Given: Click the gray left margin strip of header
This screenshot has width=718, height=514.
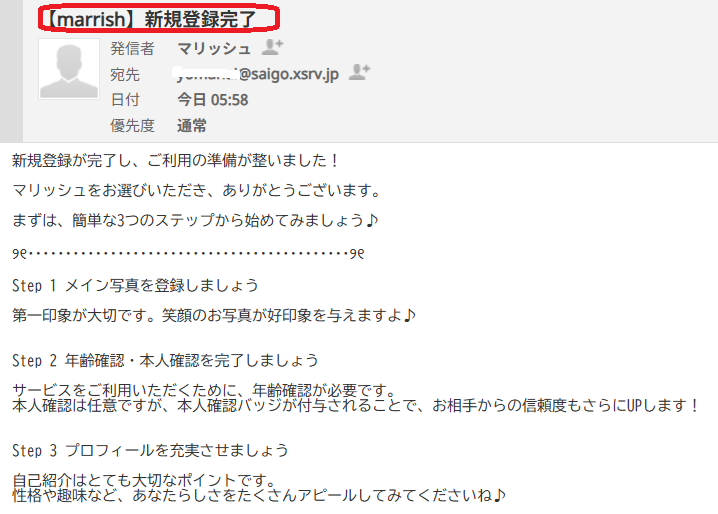Looking at the screenshot, I should click(x=11, y=71).
